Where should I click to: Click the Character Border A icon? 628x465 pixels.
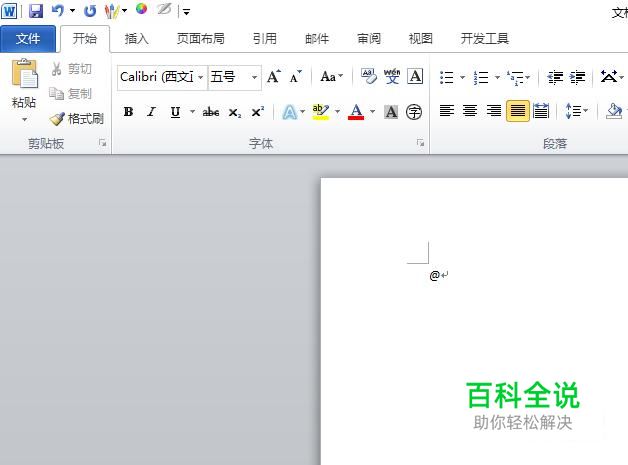[x=415, y=76]
